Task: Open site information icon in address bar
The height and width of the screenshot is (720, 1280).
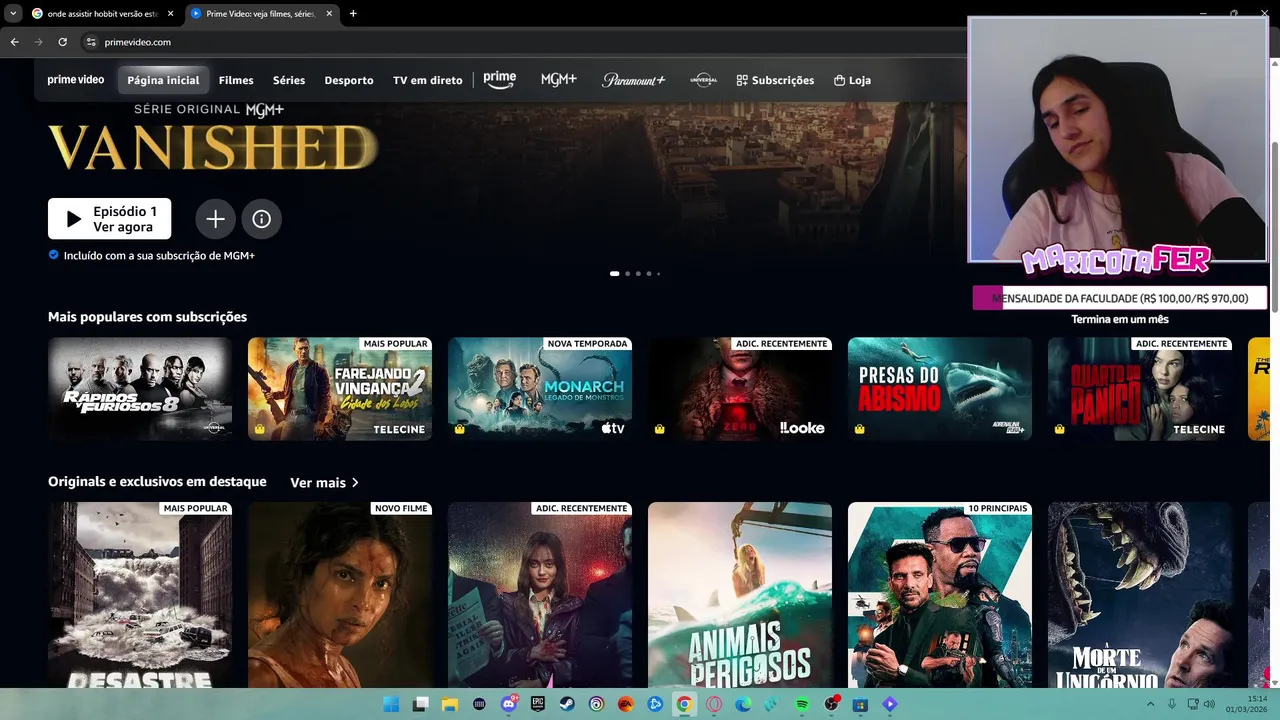Action: pos(90,42)
